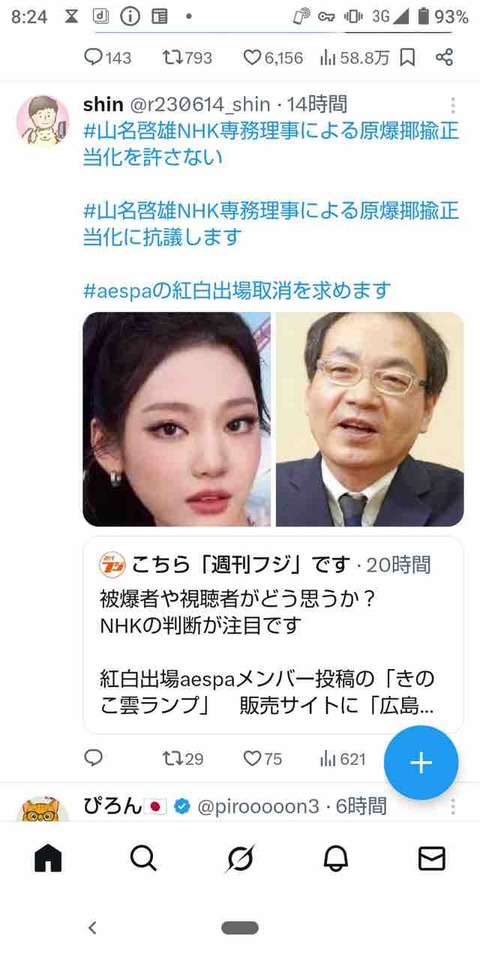Open the Search tab with magnifier icon
This screenshot has width=480, height=960.
[x=143, y=858]
